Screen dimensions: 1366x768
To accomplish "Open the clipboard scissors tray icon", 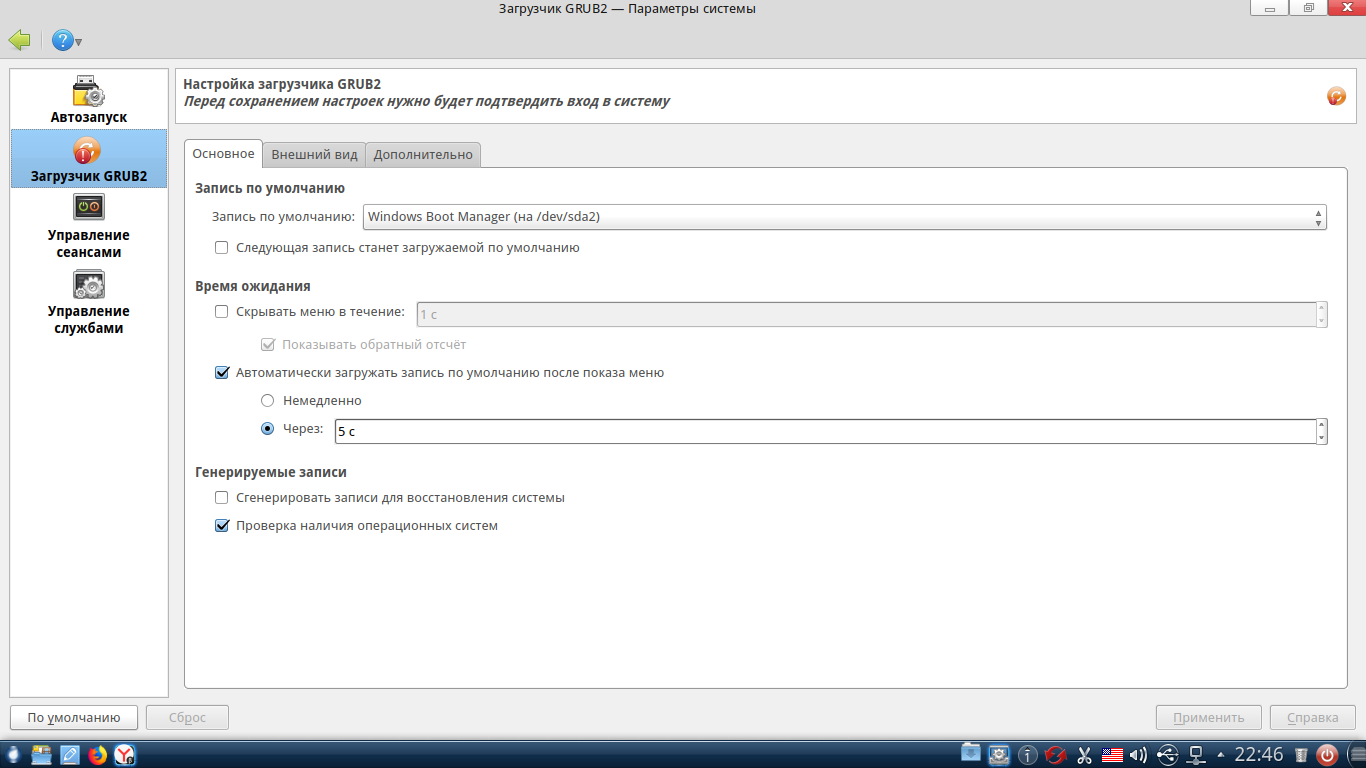I will [x=1084, y=755].
